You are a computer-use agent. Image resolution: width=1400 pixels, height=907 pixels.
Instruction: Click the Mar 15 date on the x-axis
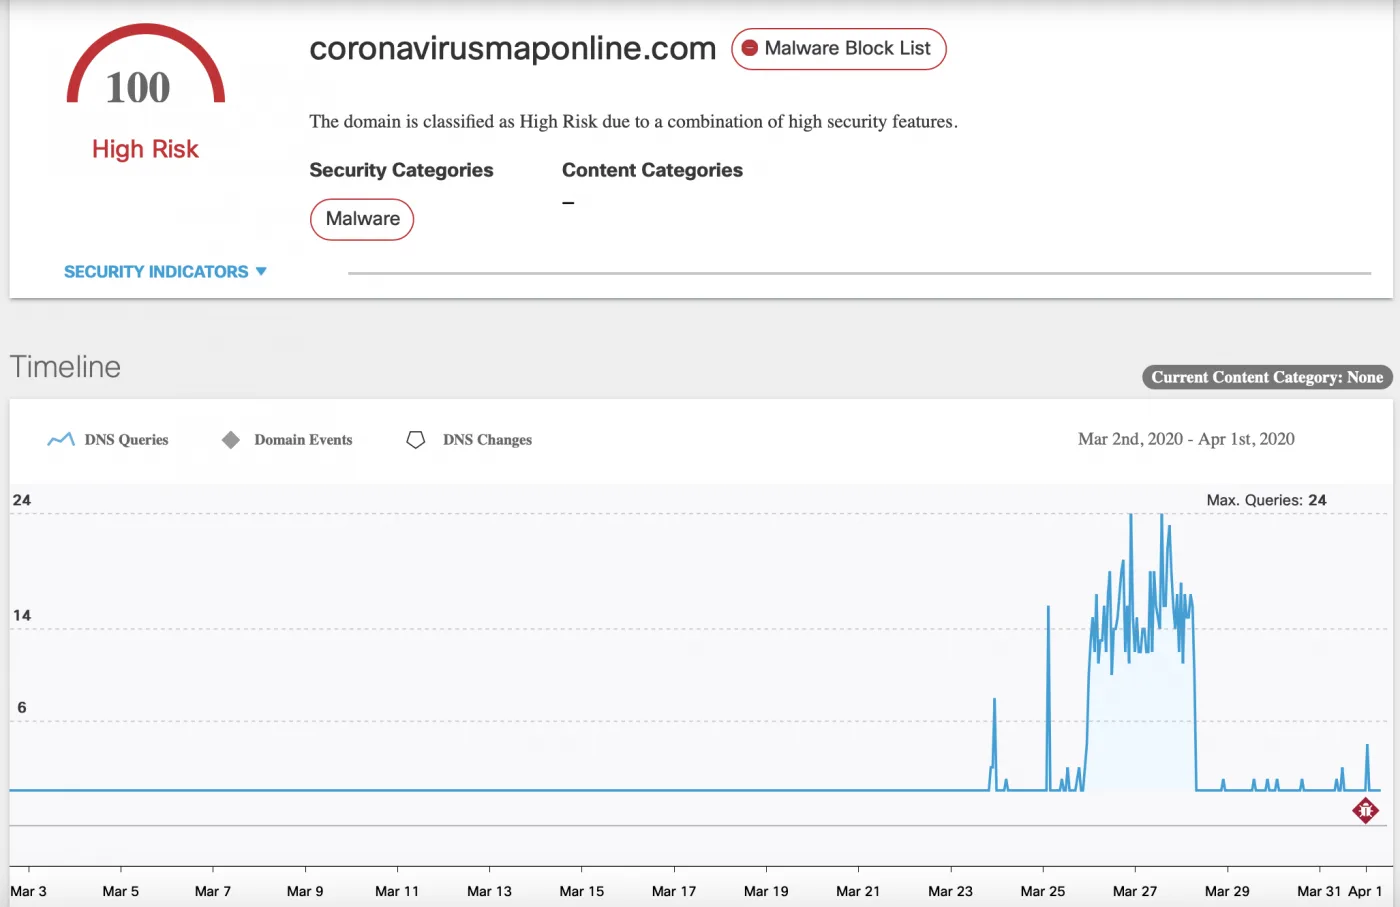click(582, 891)
